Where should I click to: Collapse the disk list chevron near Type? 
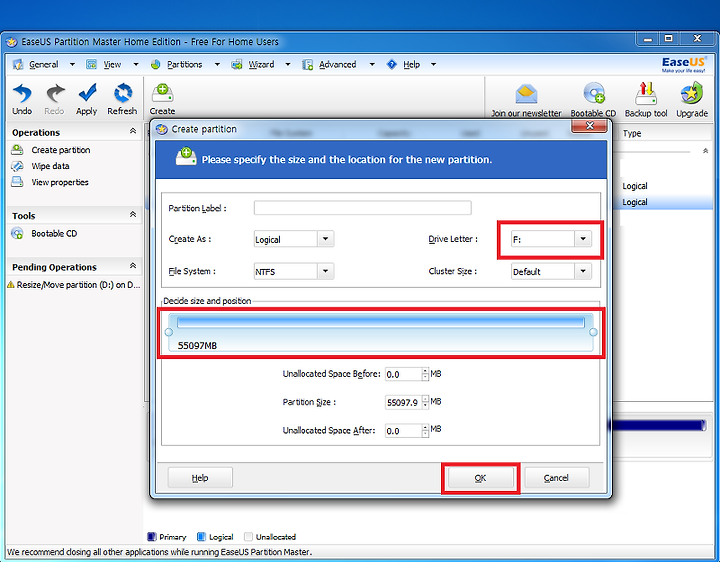pyautogui.click(x=705, y=151)
